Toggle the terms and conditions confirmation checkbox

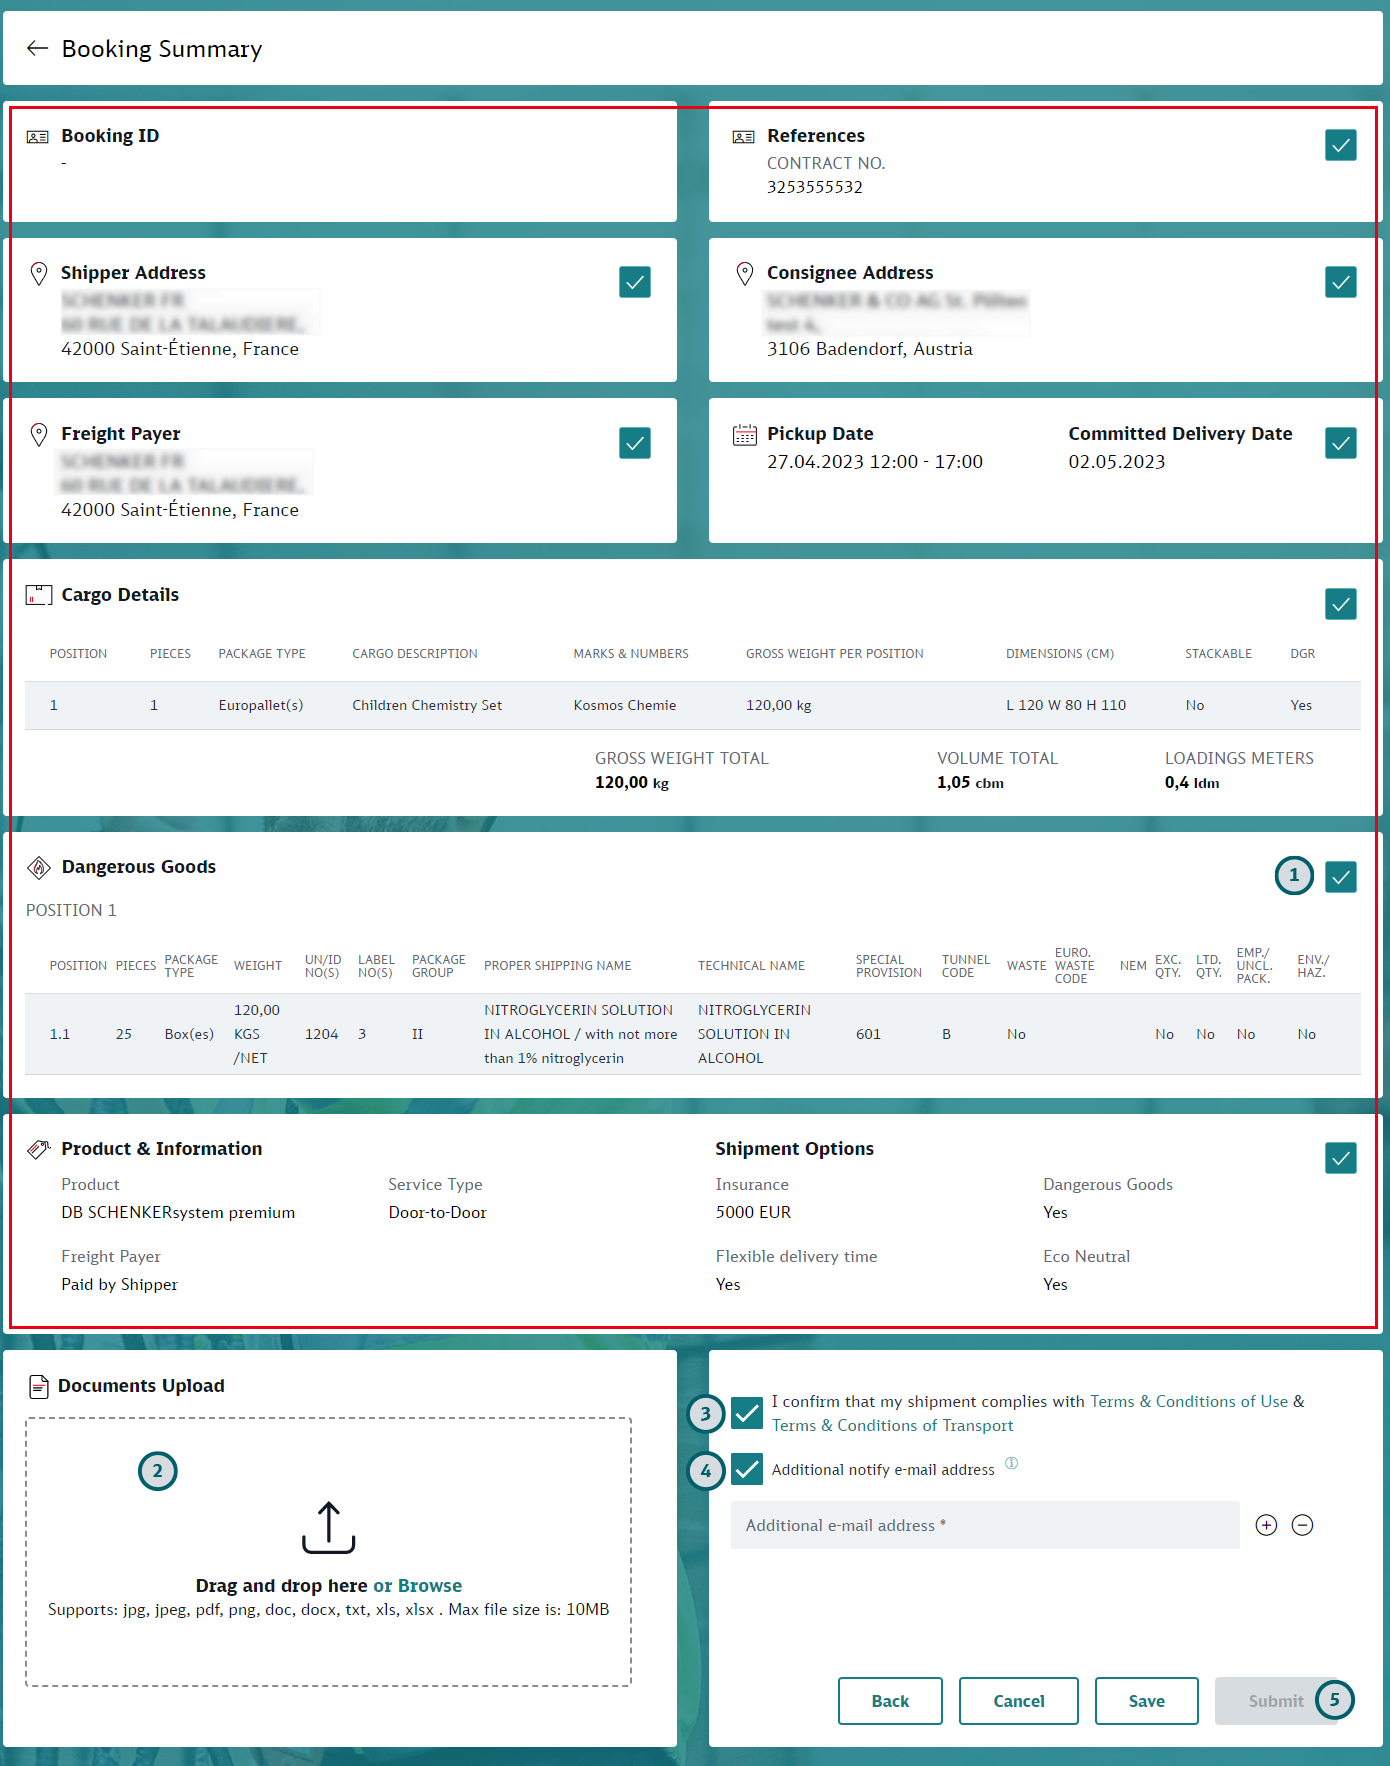pos(746,1413)
